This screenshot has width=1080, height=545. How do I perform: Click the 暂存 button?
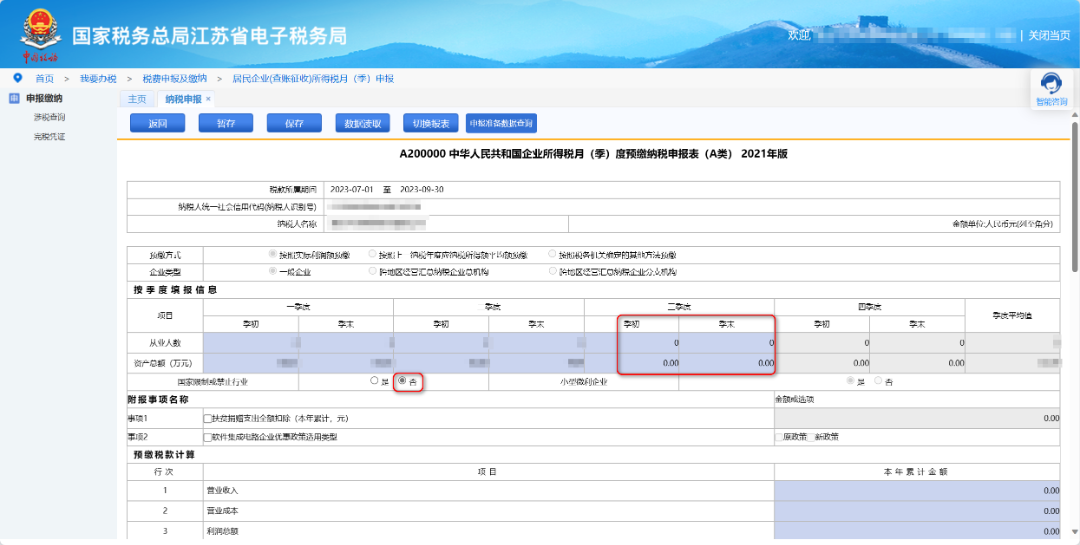point(226,123)
